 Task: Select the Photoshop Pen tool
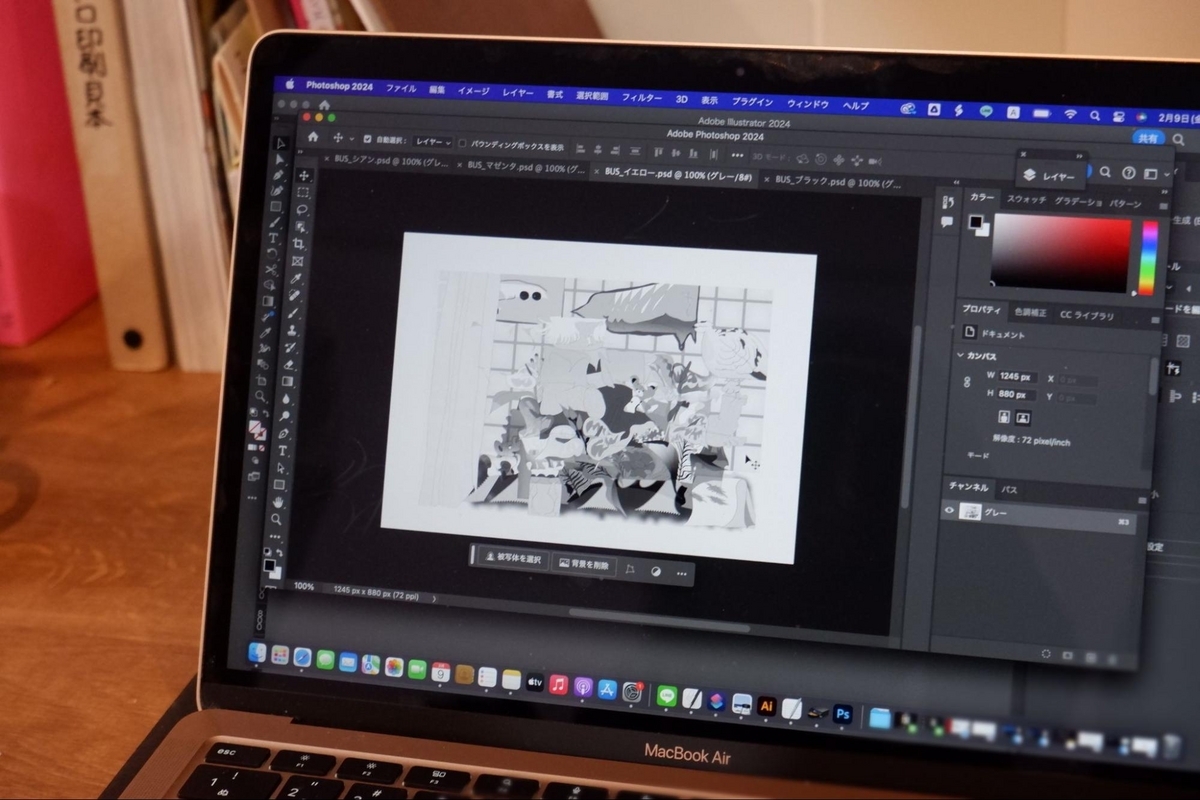click(284, 433)
